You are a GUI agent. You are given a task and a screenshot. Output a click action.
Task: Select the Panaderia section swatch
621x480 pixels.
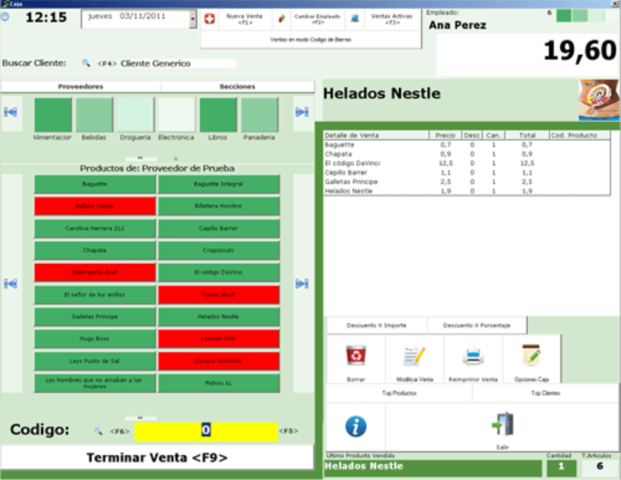[x=259, y=115]
